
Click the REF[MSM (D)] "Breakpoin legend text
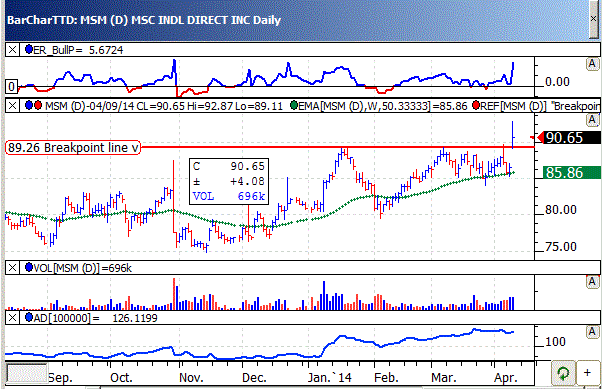[x=541, y=106]
